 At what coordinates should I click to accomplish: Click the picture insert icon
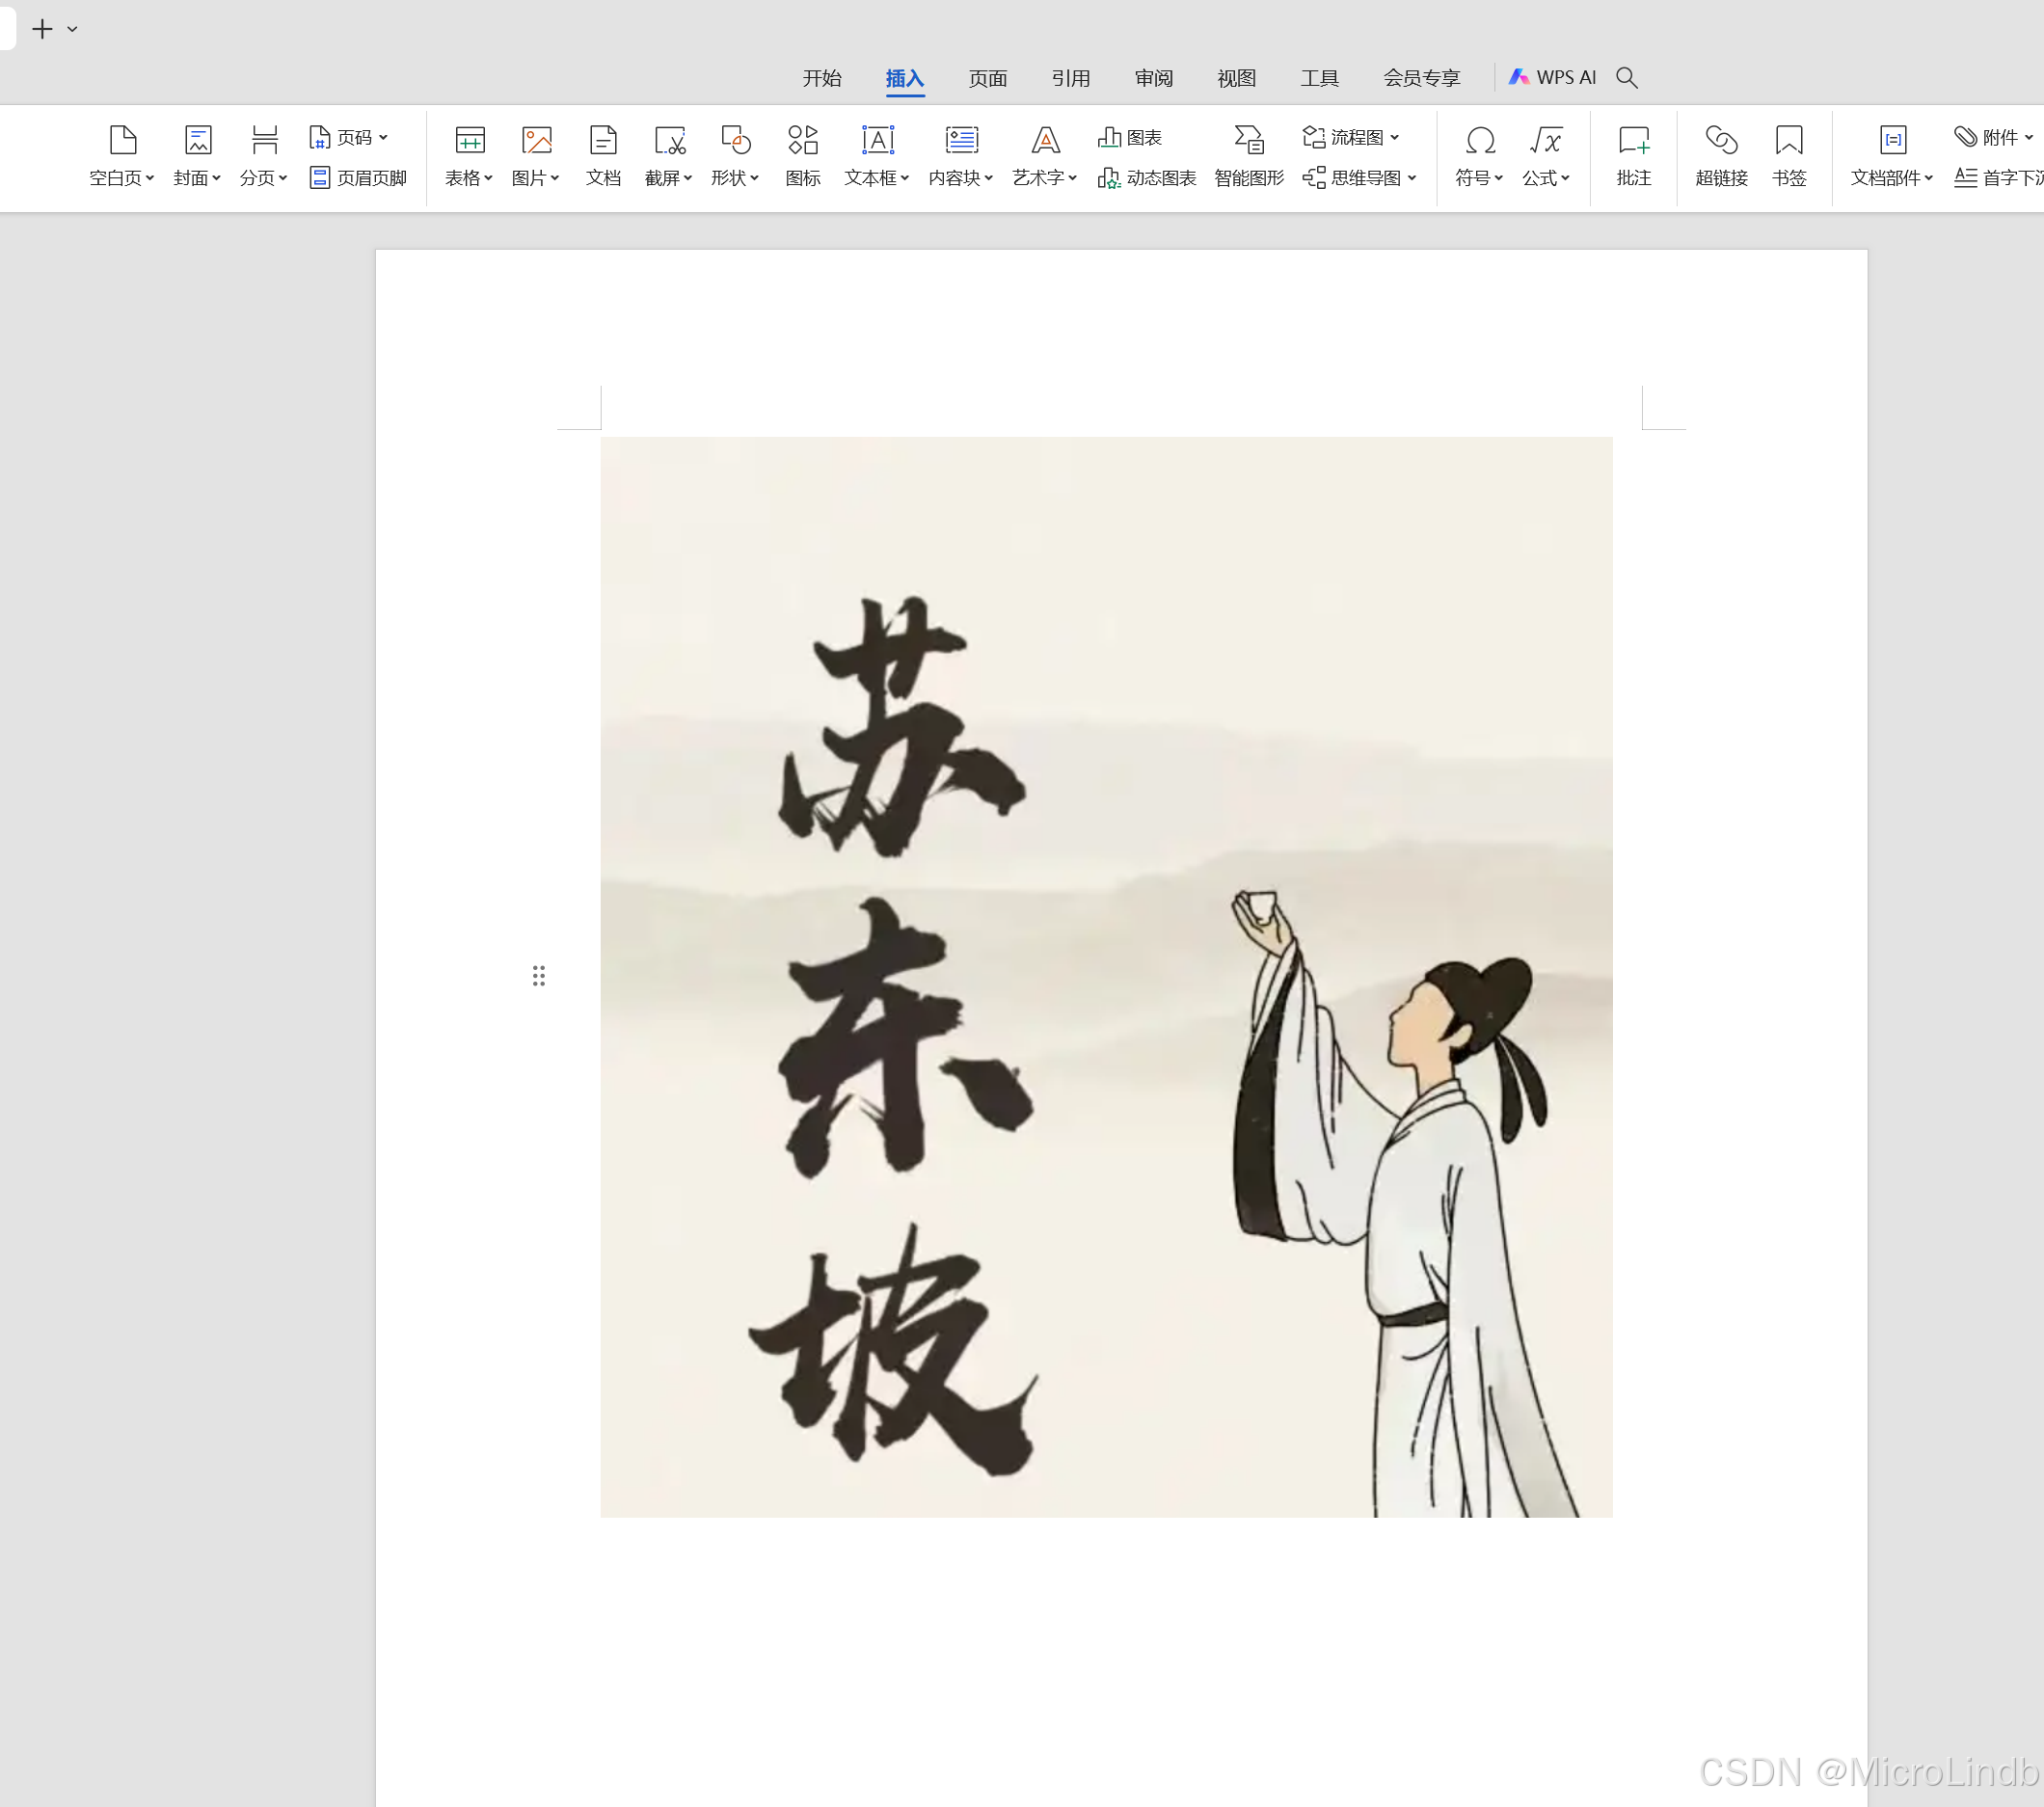click(536, 140)
